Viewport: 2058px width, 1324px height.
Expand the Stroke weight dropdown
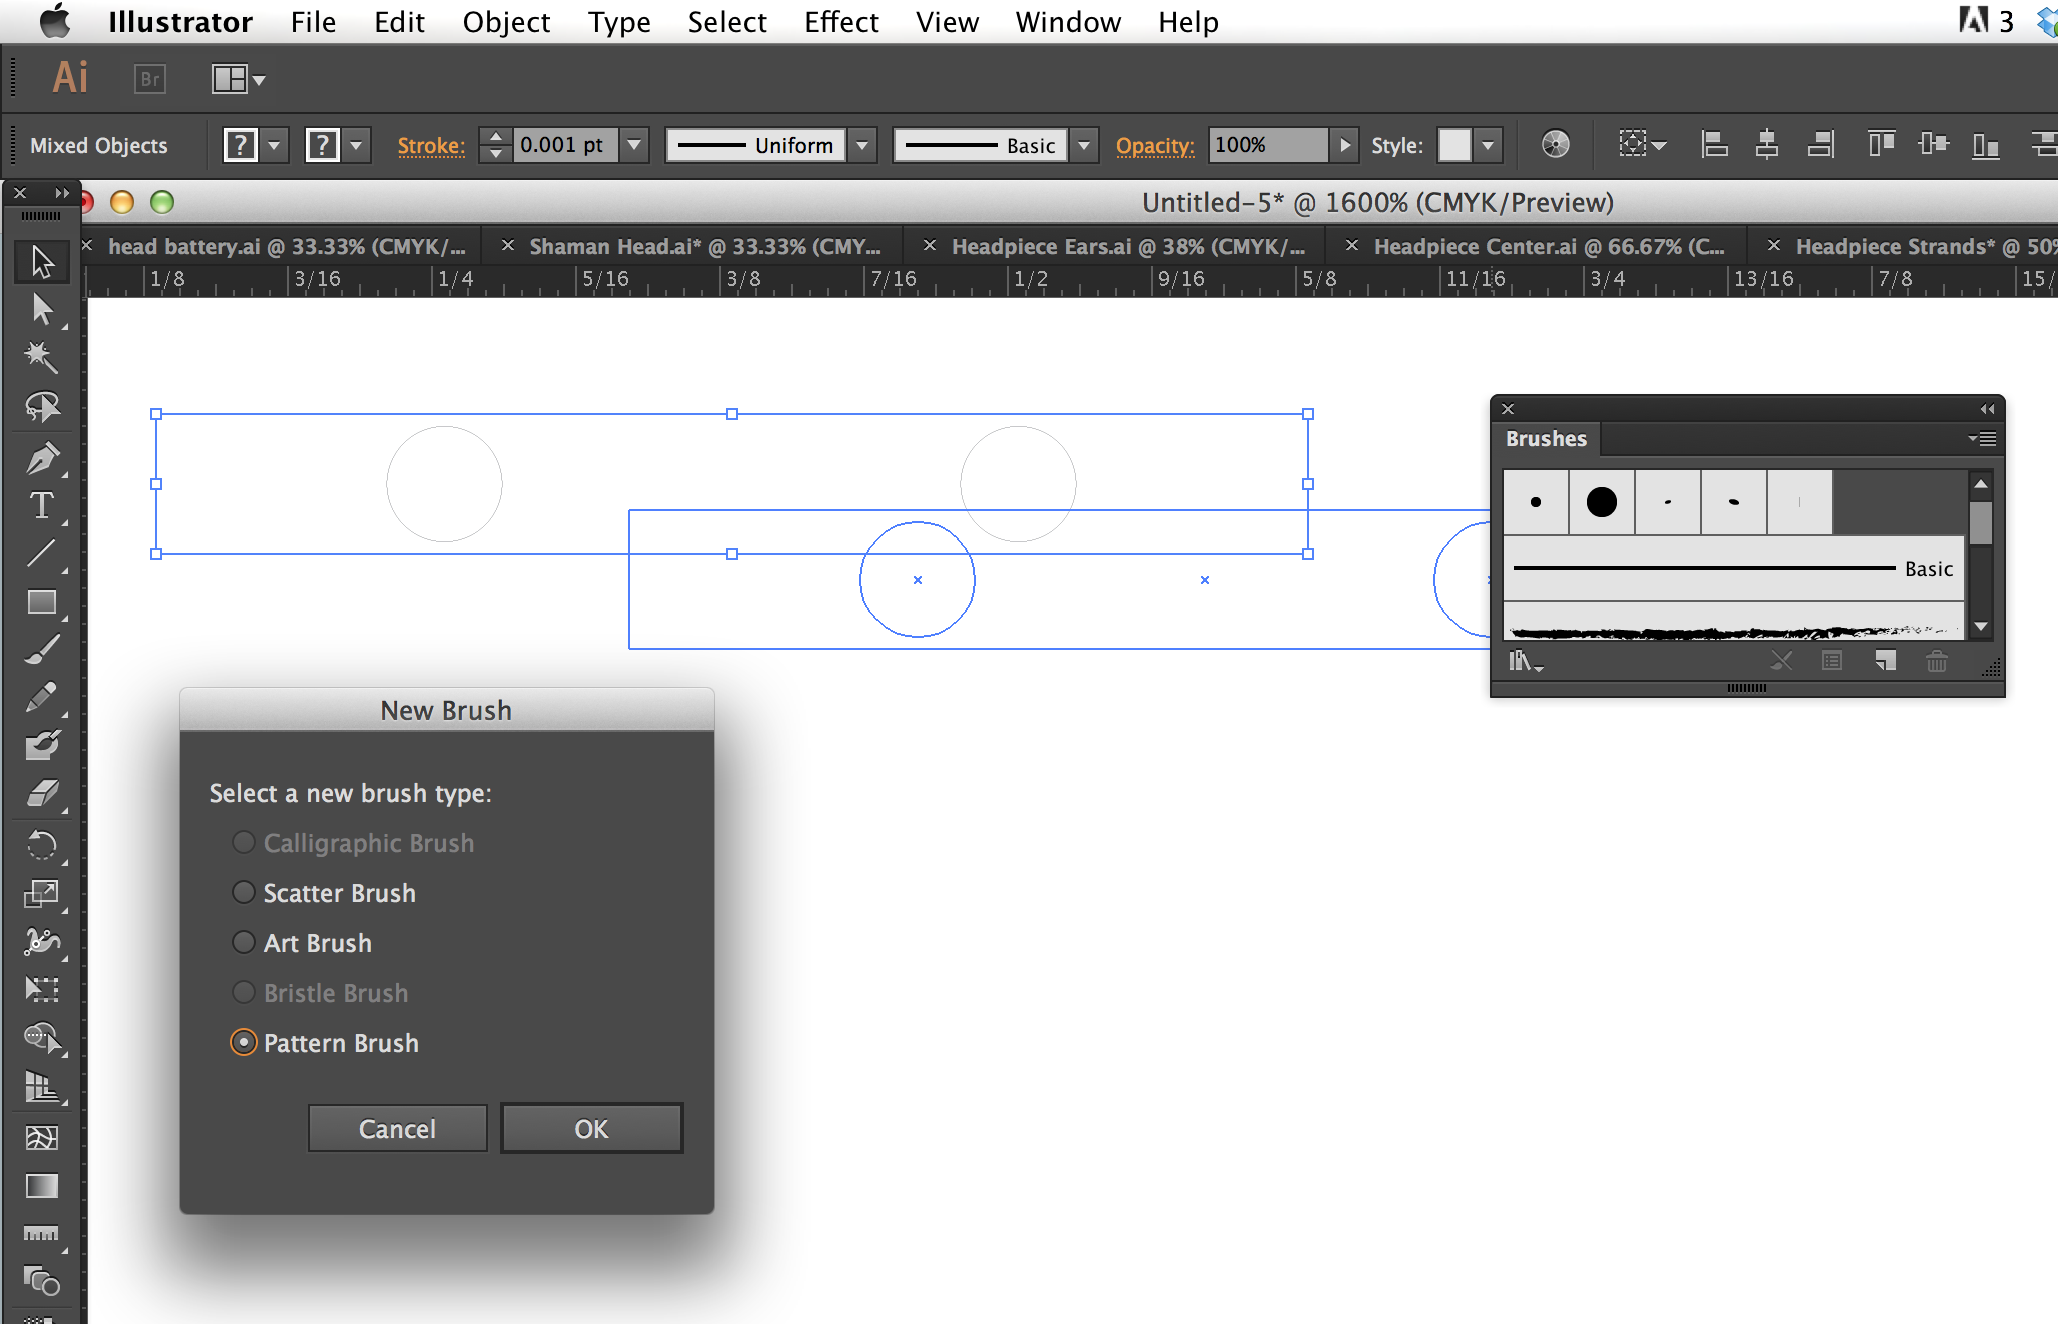point(634,144)
